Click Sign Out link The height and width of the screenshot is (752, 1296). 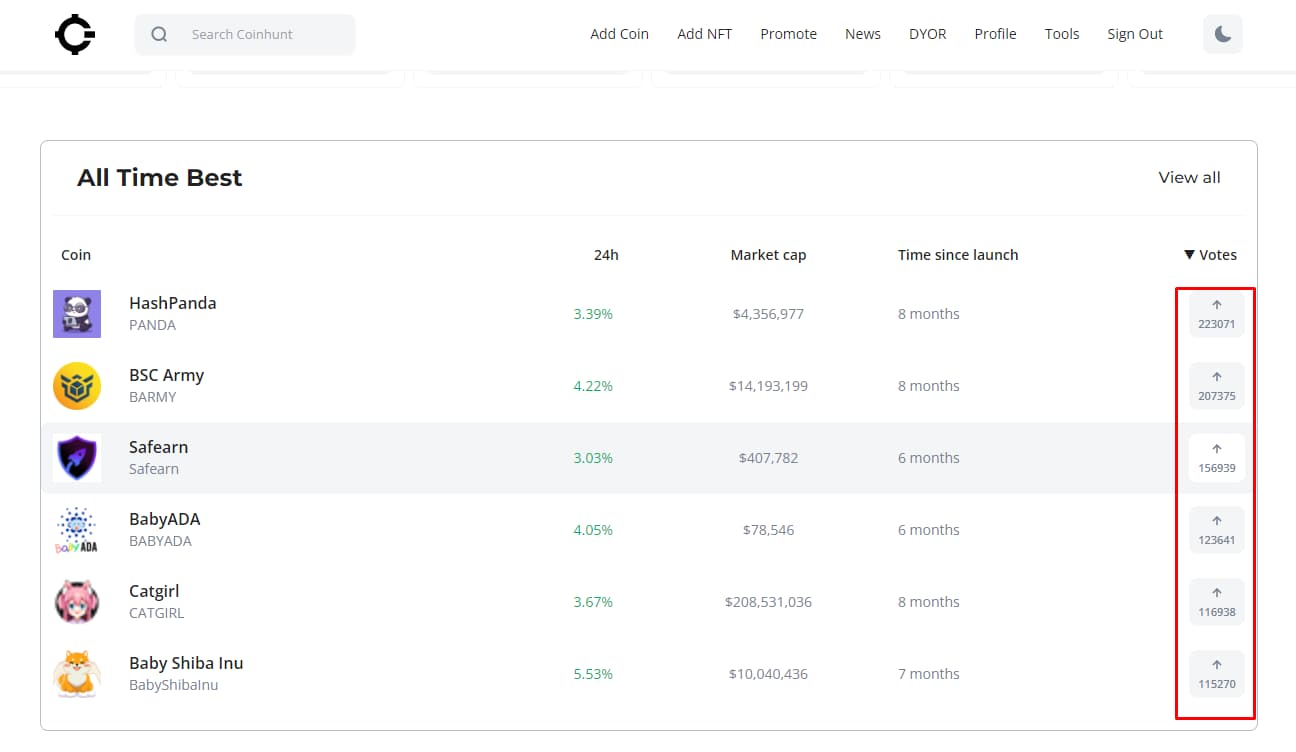click(1135, 34)
